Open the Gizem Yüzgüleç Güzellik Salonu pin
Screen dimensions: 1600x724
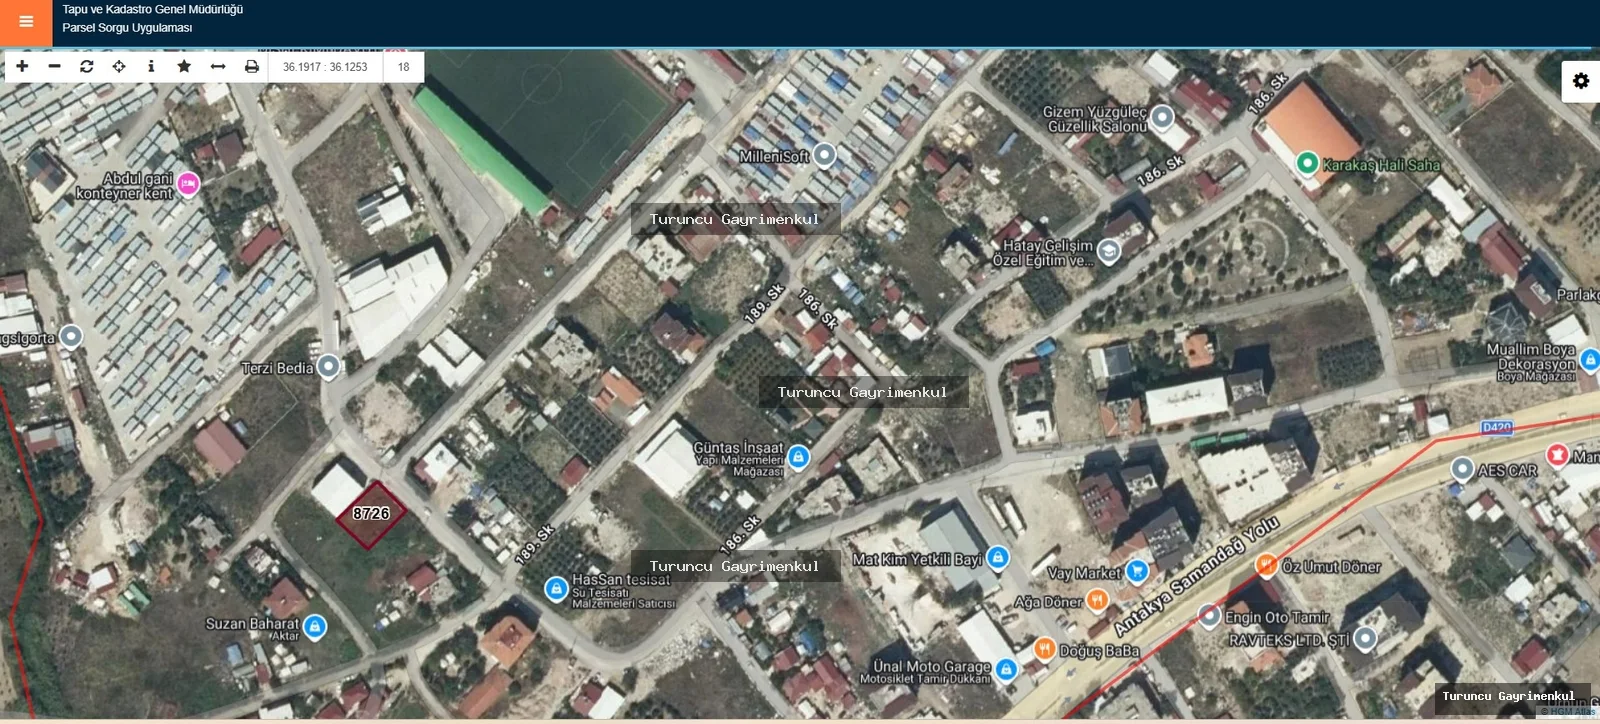click(x=1162, y=118)
